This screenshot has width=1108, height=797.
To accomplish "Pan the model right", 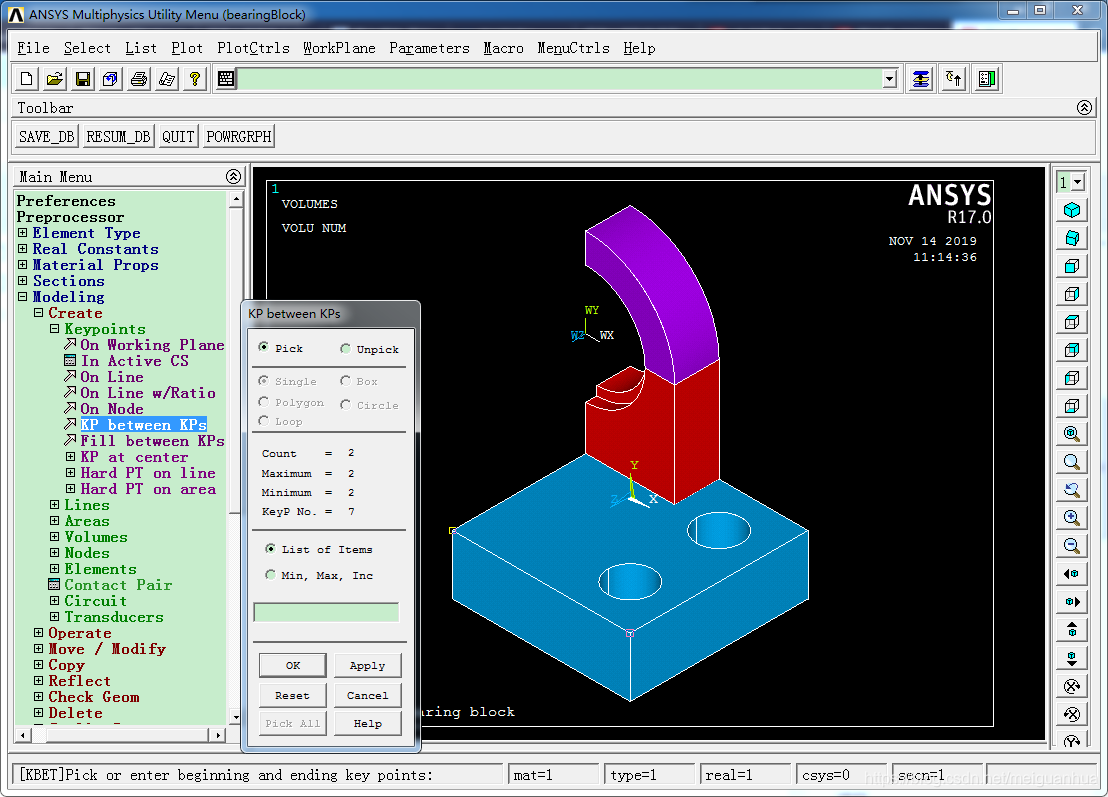I will click(x=1072, y=602).
